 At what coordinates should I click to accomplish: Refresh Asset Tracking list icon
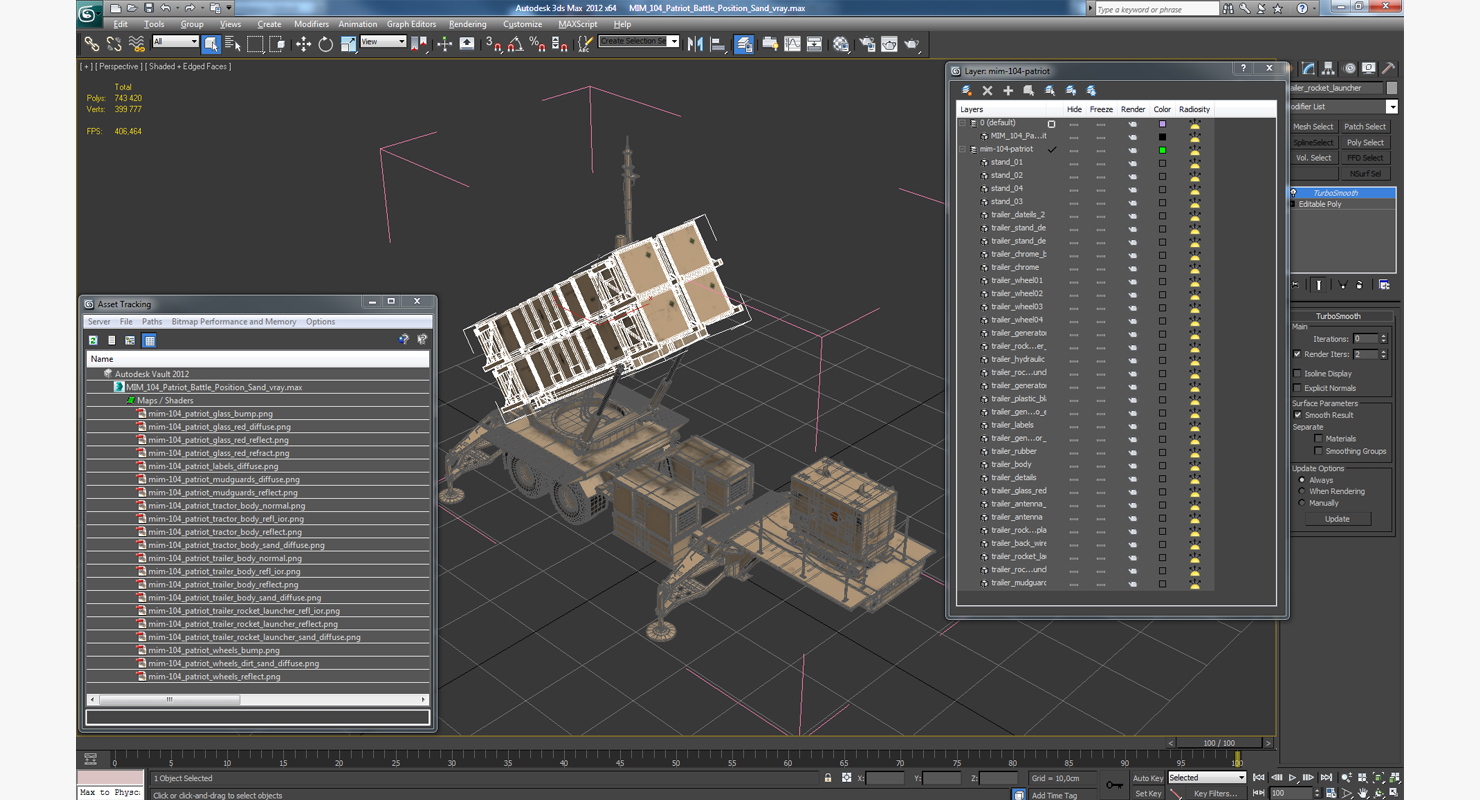(93, 341)
